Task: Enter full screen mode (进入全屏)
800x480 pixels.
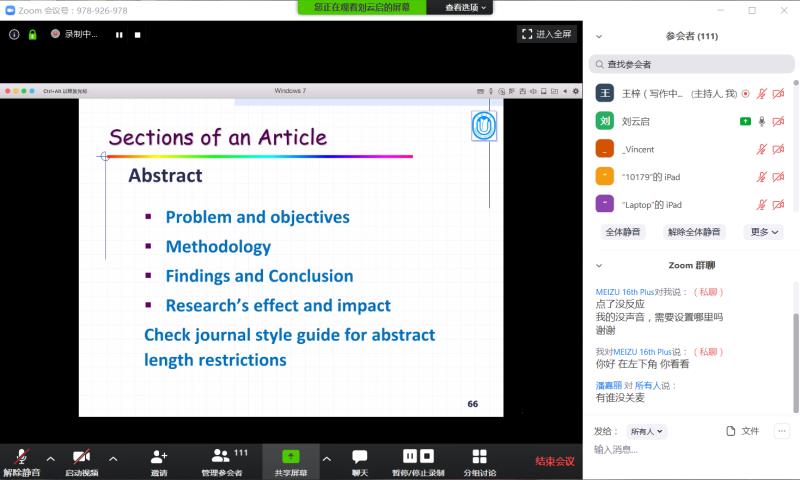Action: pyautogui.click(x=546, y=34)
